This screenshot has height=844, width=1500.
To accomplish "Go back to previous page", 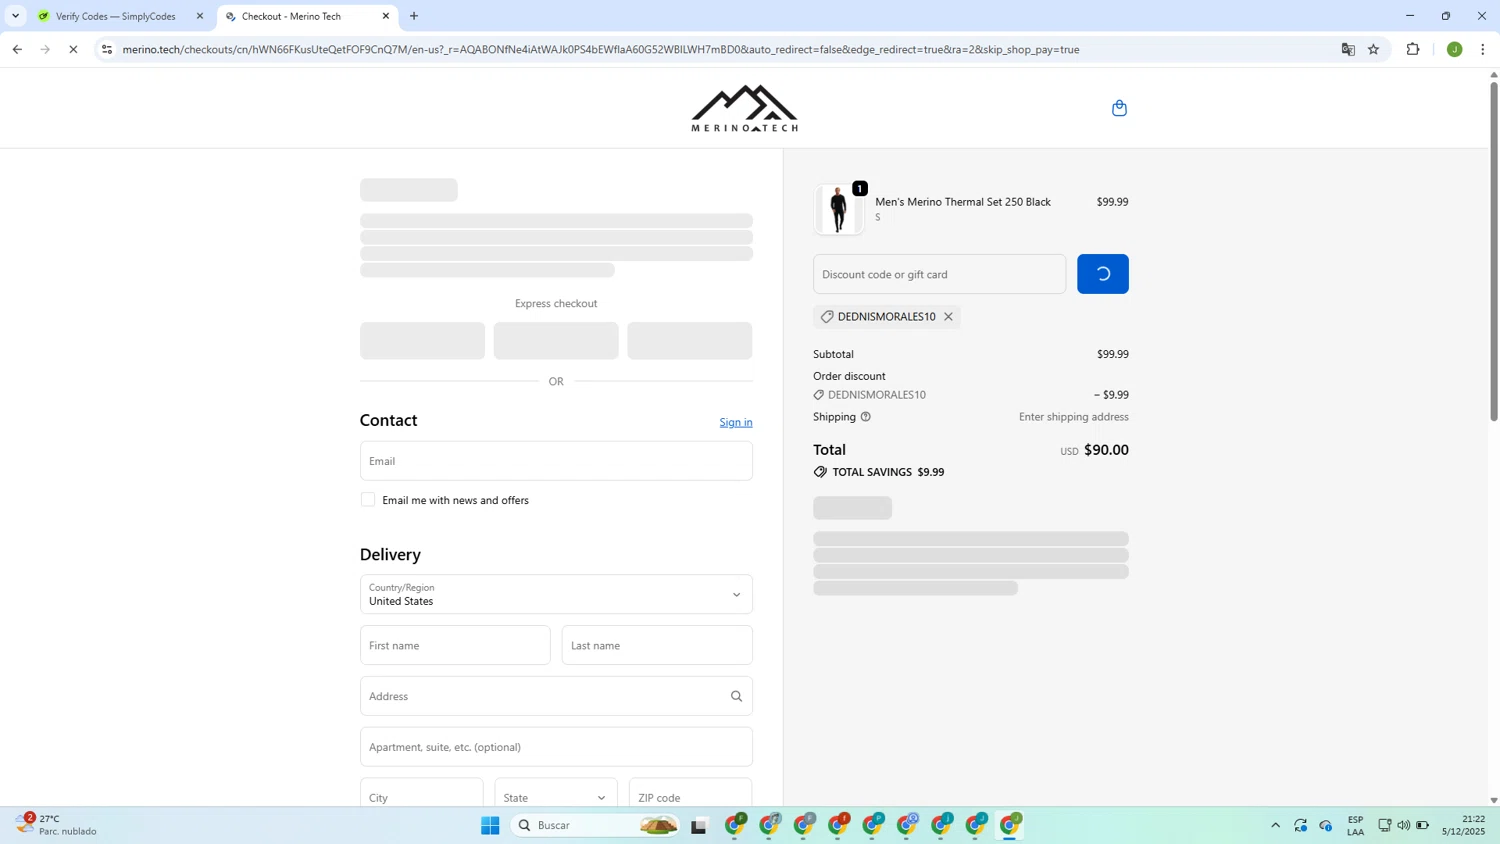I will click(17, 49).
